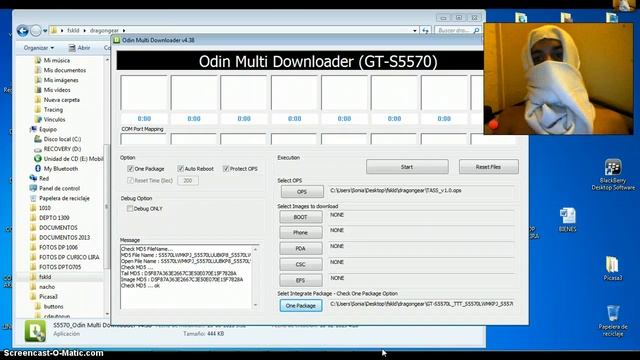Select Mis vídeos in the sidebar
Image resolution: width=640 pixels, height=360 pixels.
pyautogui.click(x=57, y=90)
